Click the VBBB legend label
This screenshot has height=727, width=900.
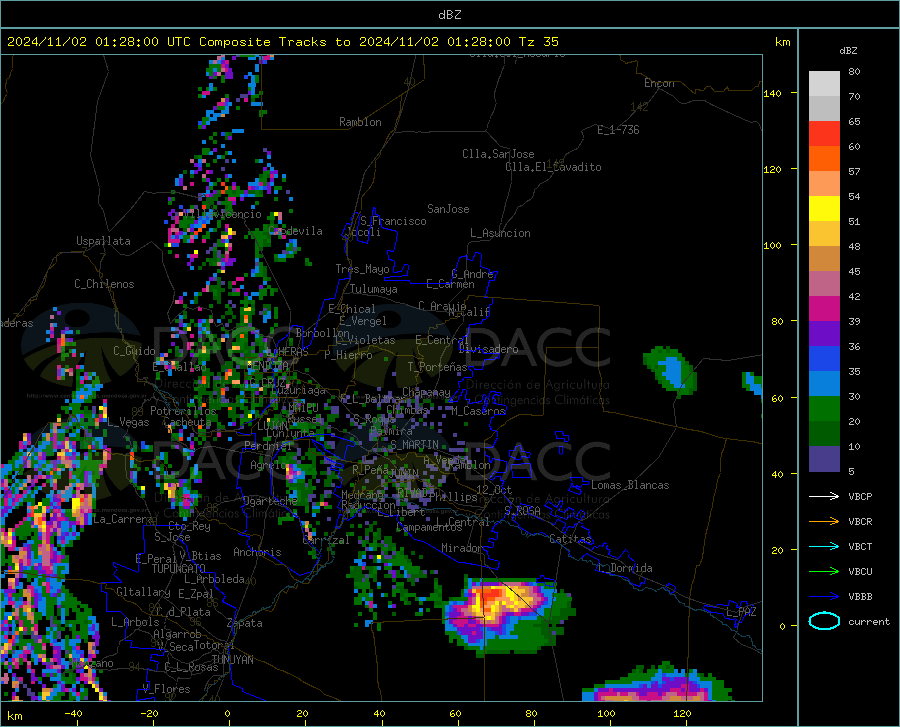coord(860,597)
